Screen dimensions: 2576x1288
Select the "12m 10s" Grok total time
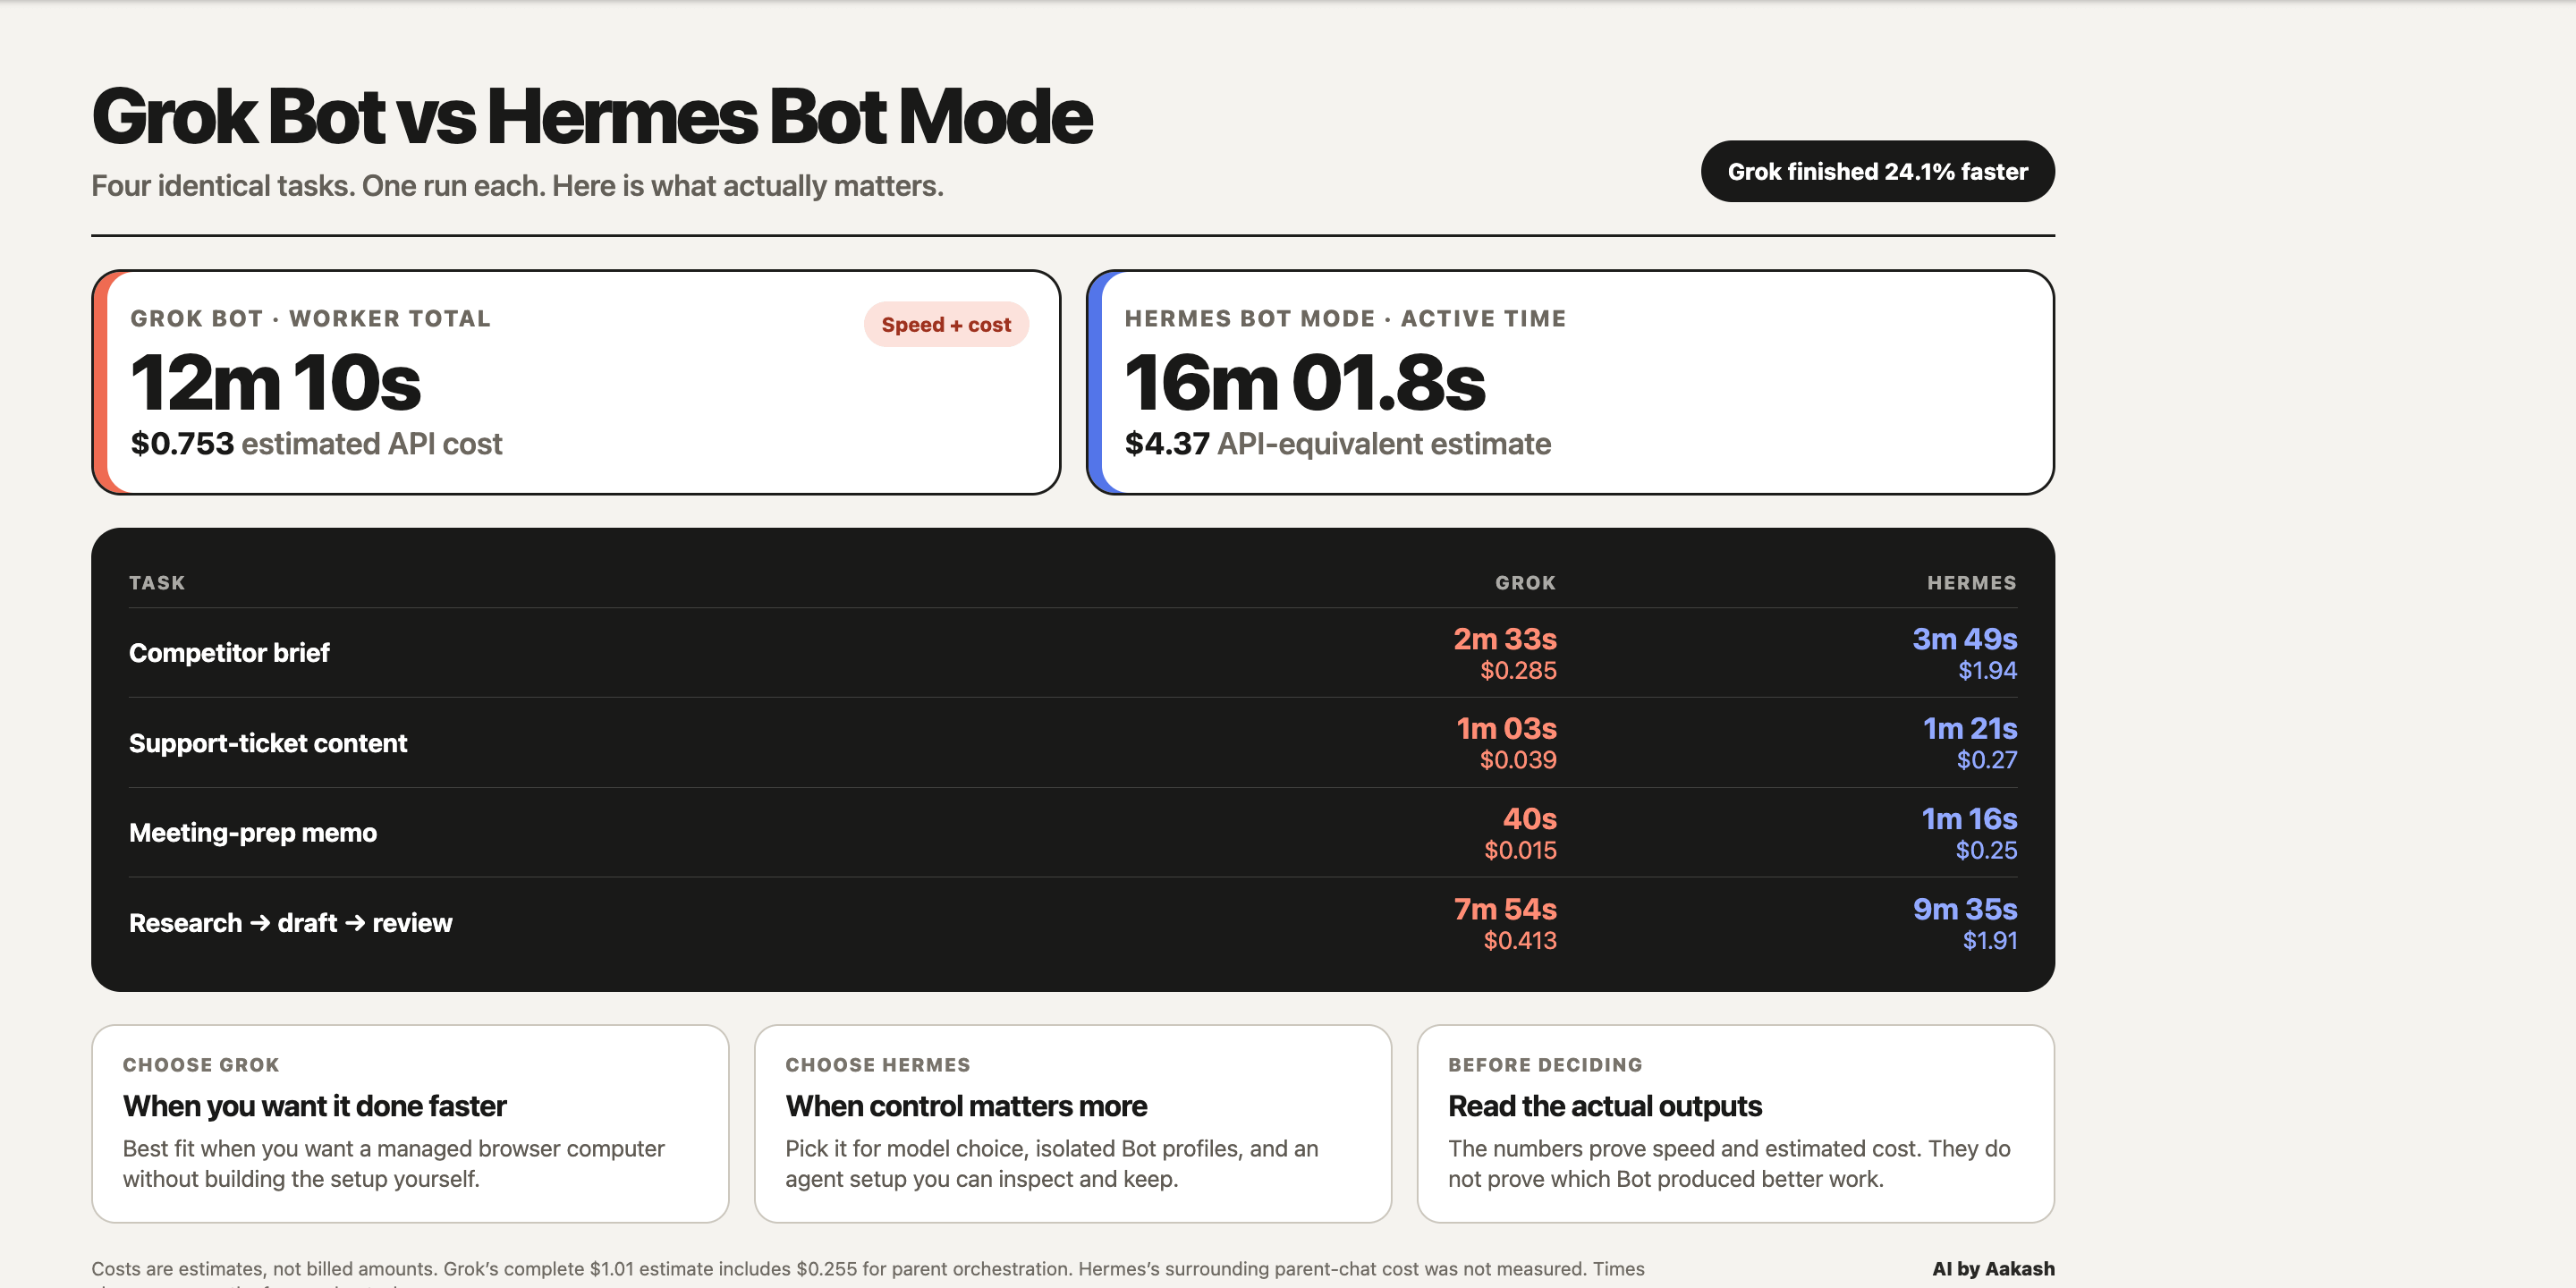[276, 382]
